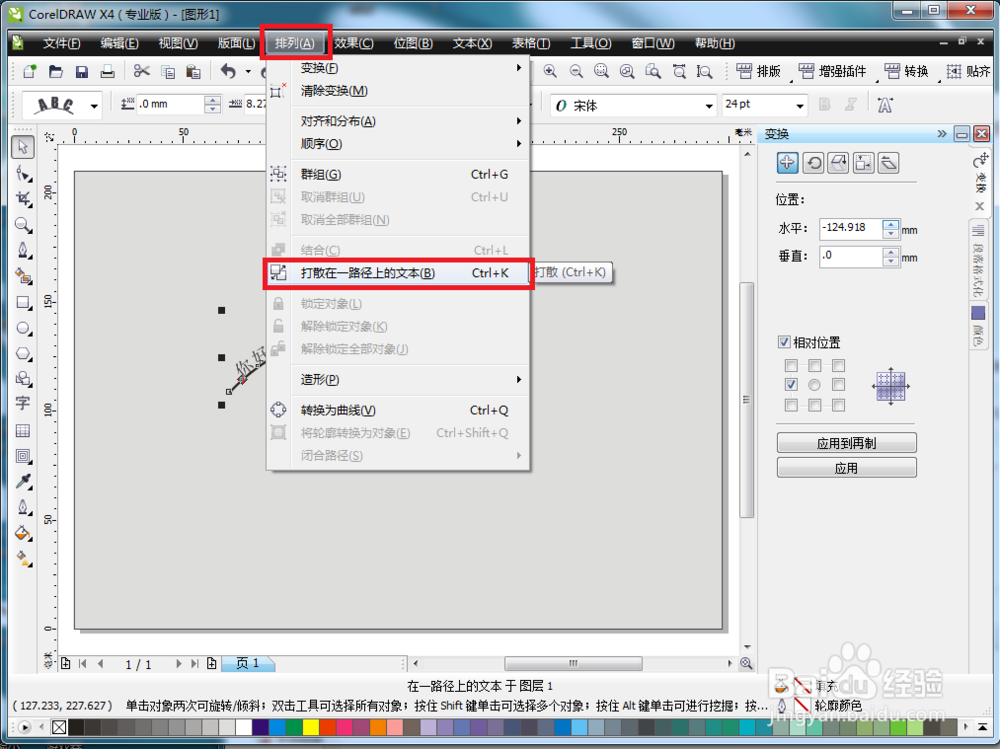1000x749 pixels.
Task: Click the 应用 button
Action: tap(846, 468)
